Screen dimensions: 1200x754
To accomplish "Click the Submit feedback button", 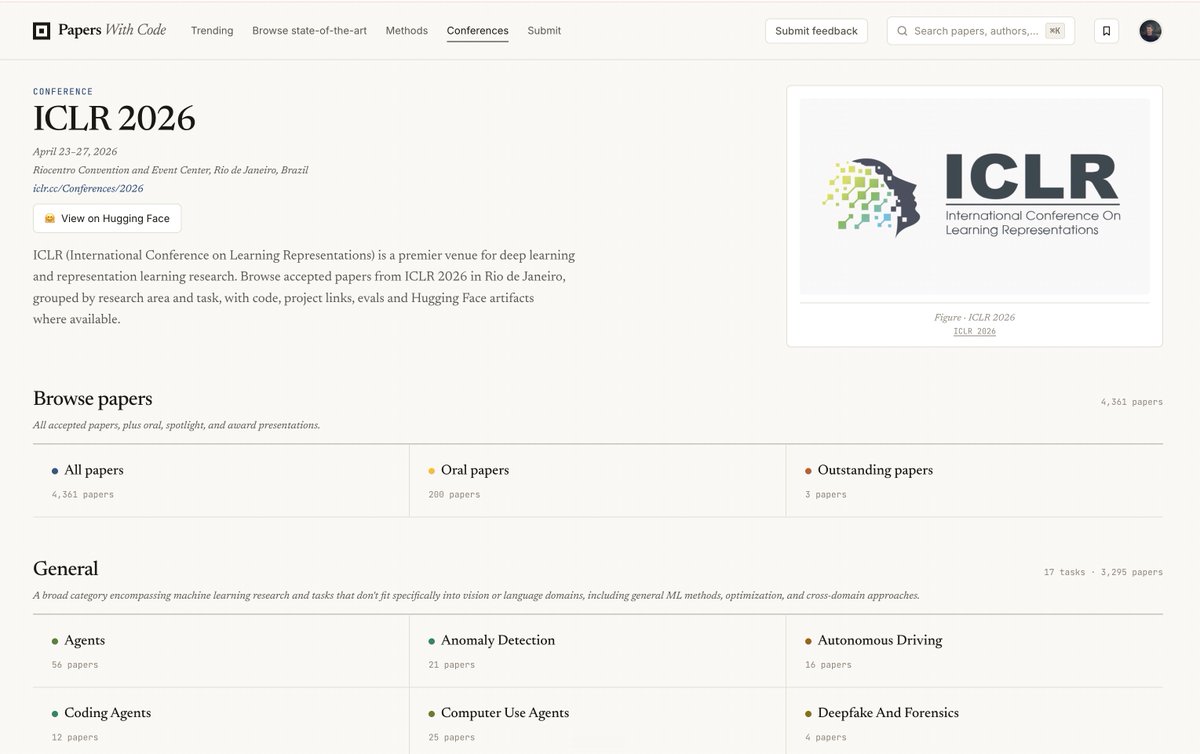I will tap(816, 31).
